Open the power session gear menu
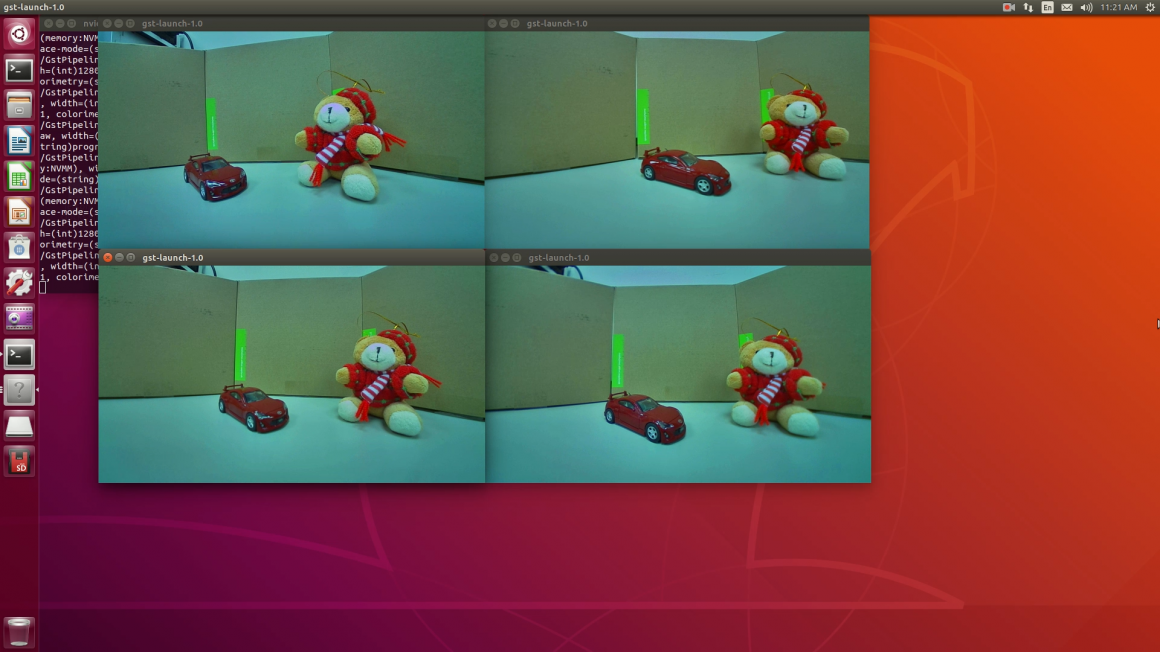The width and height of the screenshot is (1160, 652). point(1149,7)
